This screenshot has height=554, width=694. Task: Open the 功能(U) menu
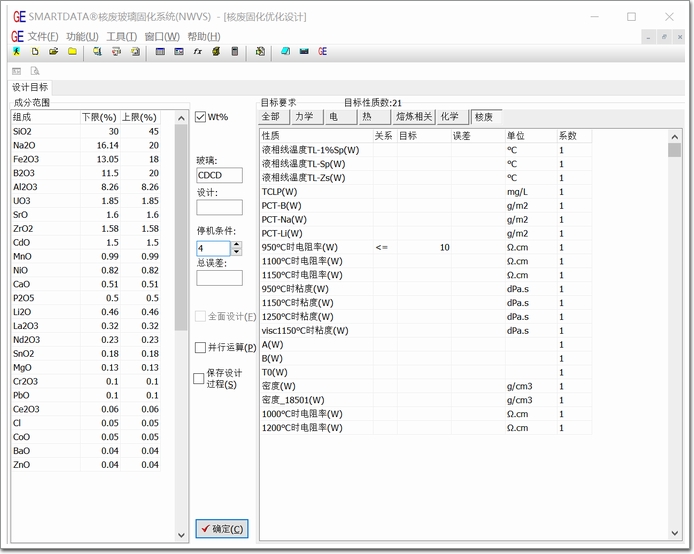(x=82, y=36)
